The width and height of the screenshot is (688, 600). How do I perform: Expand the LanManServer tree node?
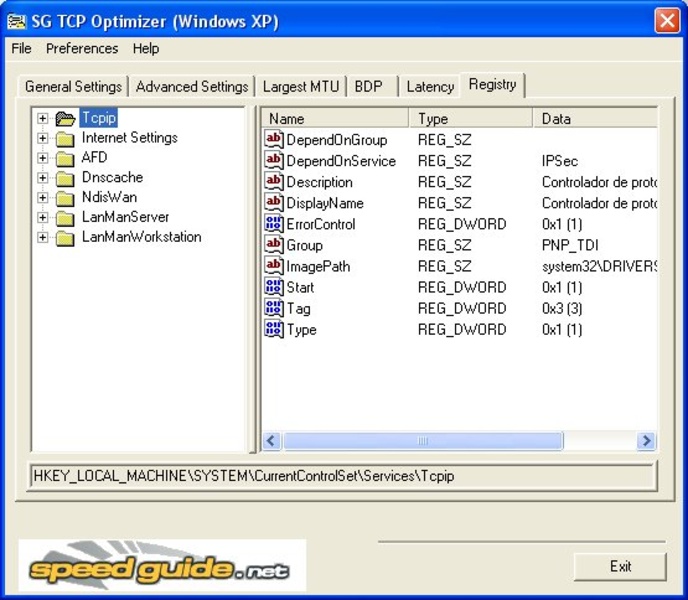[x=43, y=217]
